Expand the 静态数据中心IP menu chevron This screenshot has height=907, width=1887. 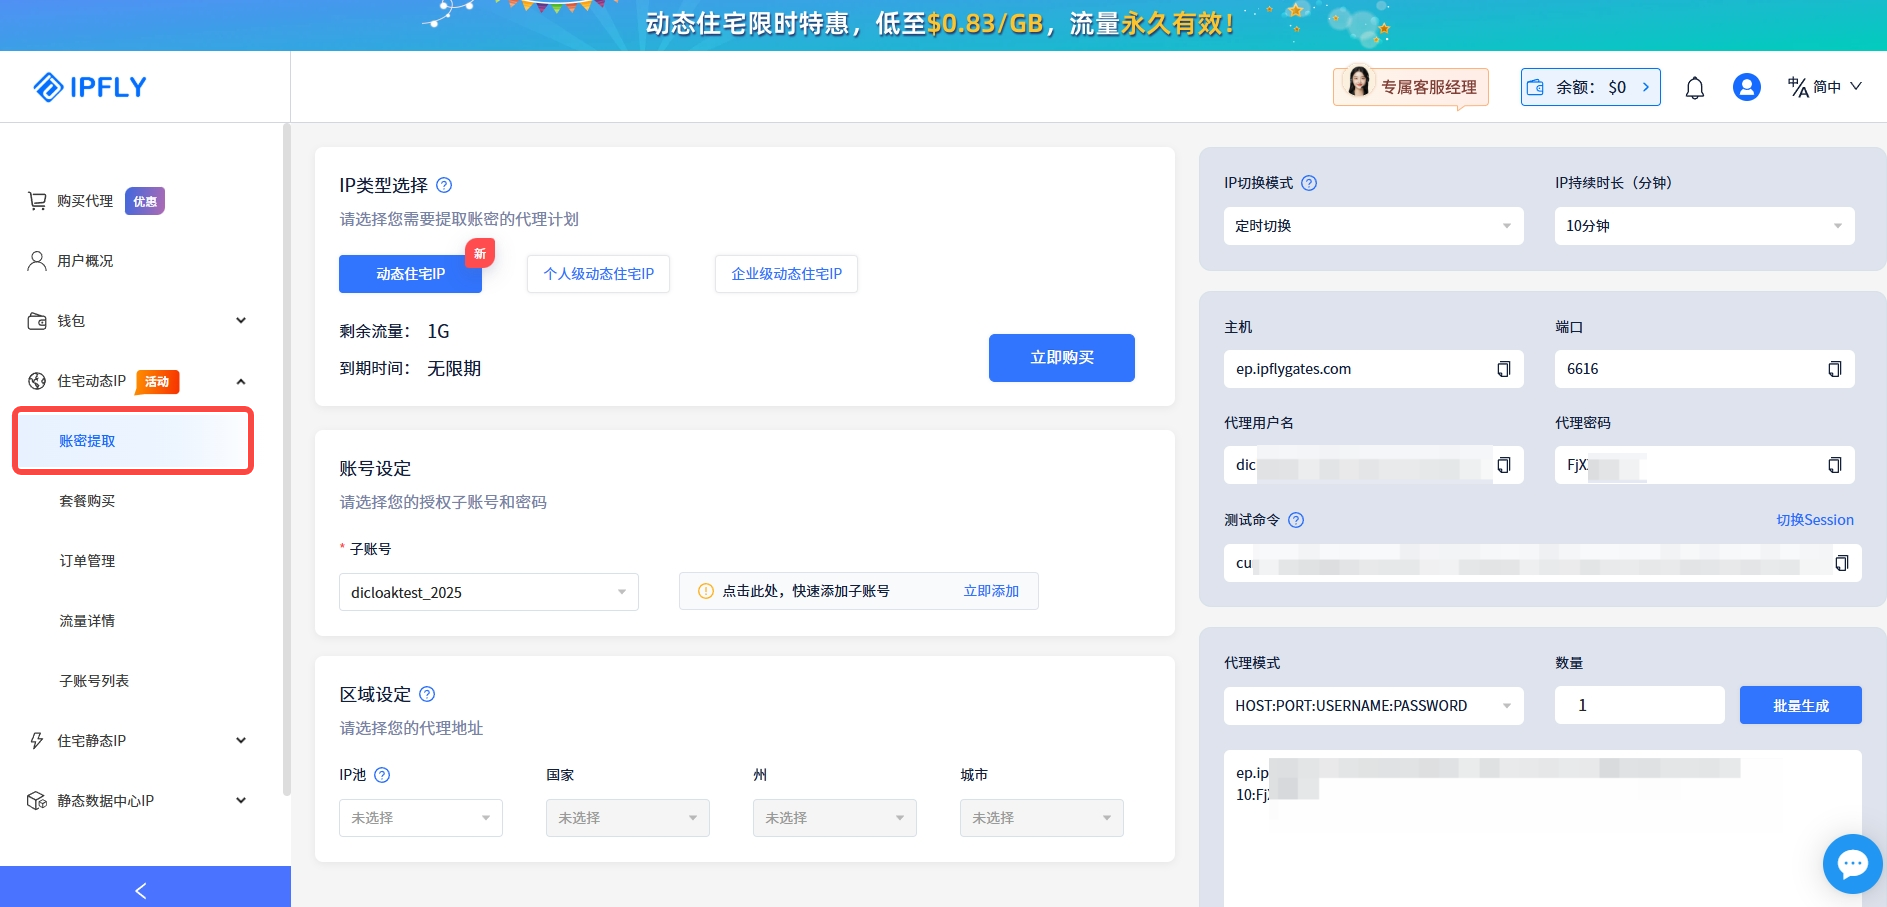(241, 801)
